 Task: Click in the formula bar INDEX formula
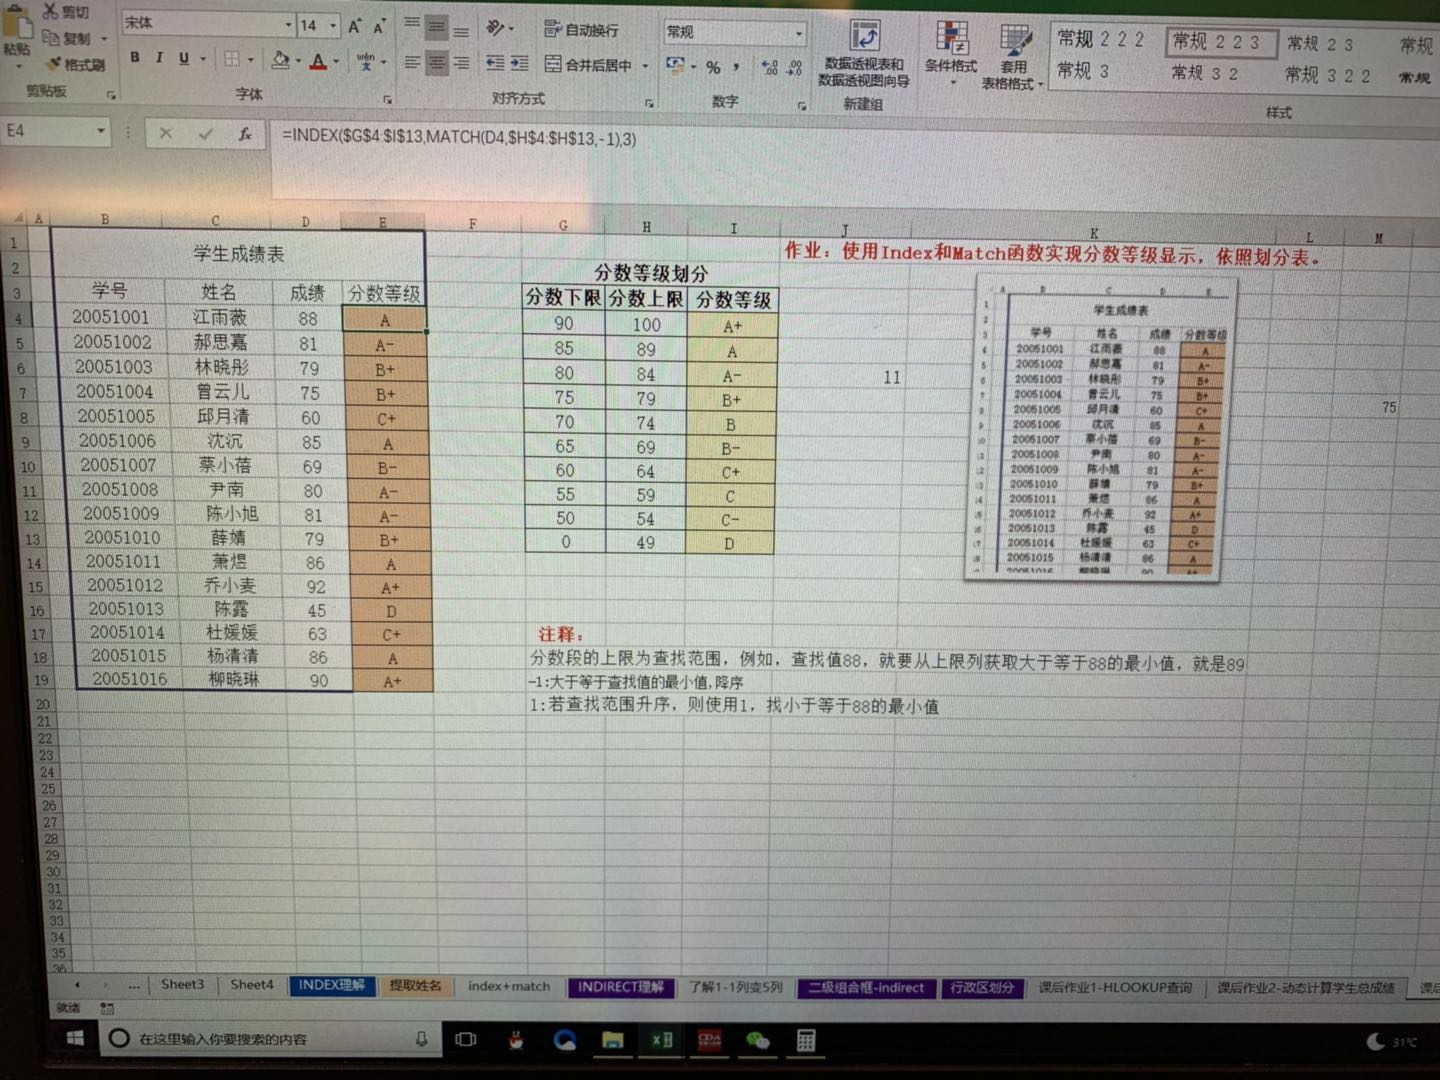click(x=459, y=137)
